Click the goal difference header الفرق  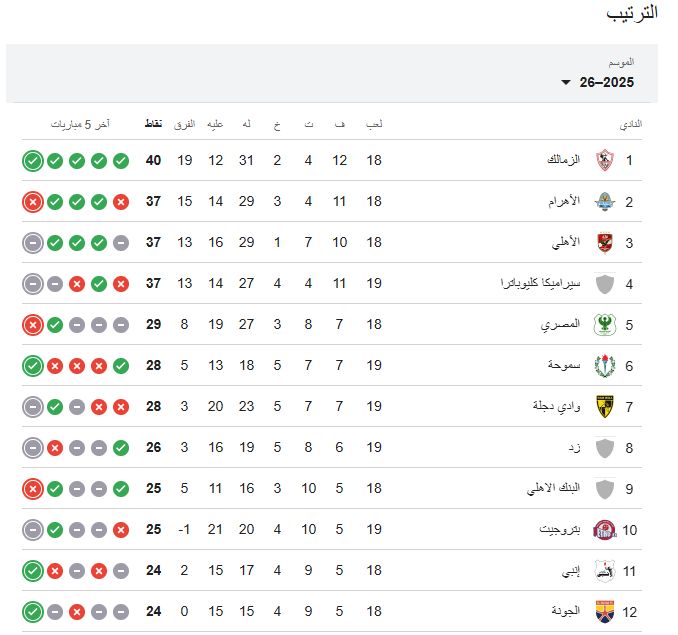[185, 124]
